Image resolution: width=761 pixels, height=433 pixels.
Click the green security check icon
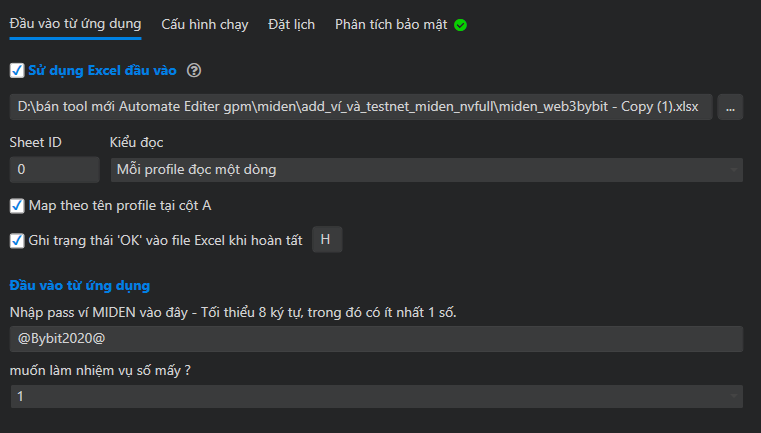pyautogui.click(x=461, y=24)
